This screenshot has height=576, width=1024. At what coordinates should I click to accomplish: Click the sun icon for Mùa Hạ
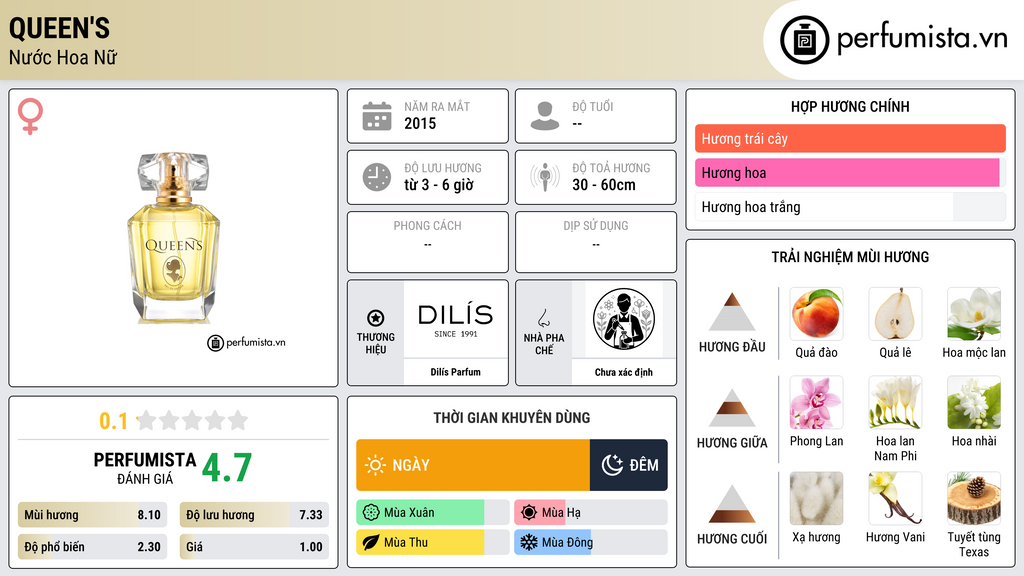(529, 513)
